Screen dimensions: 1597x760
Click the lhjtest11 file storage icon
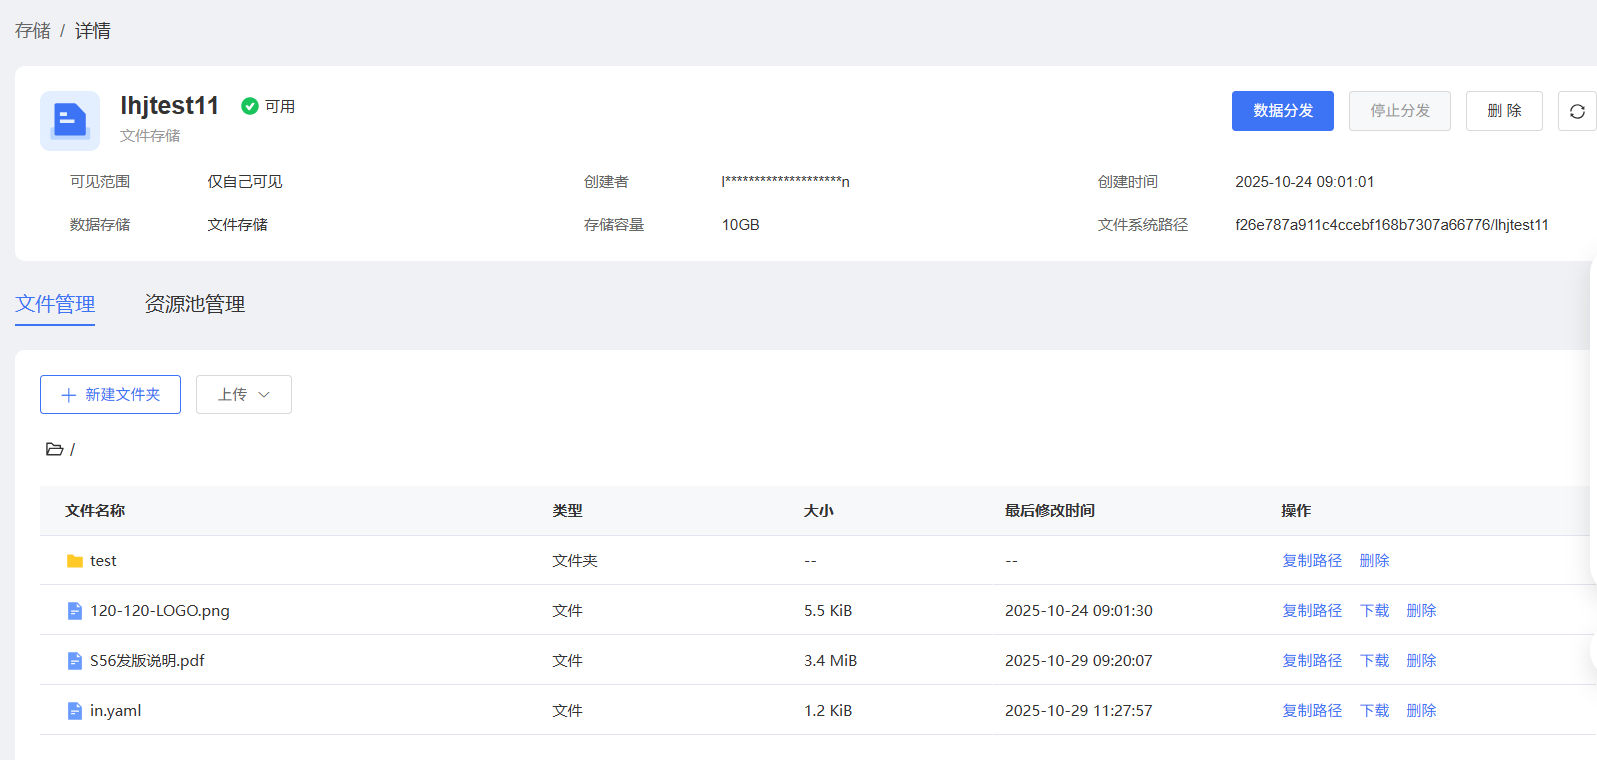[70, 121]
